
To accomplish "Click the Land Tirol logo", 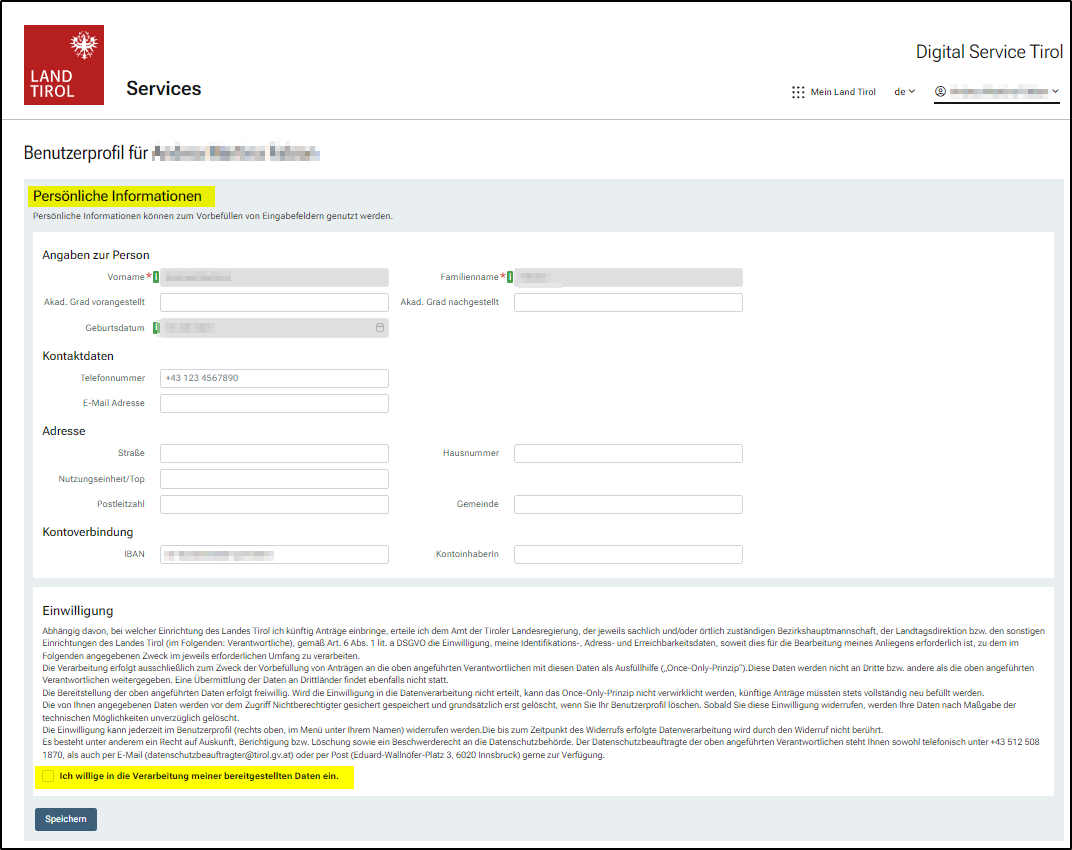I will [x=64, y=65].
